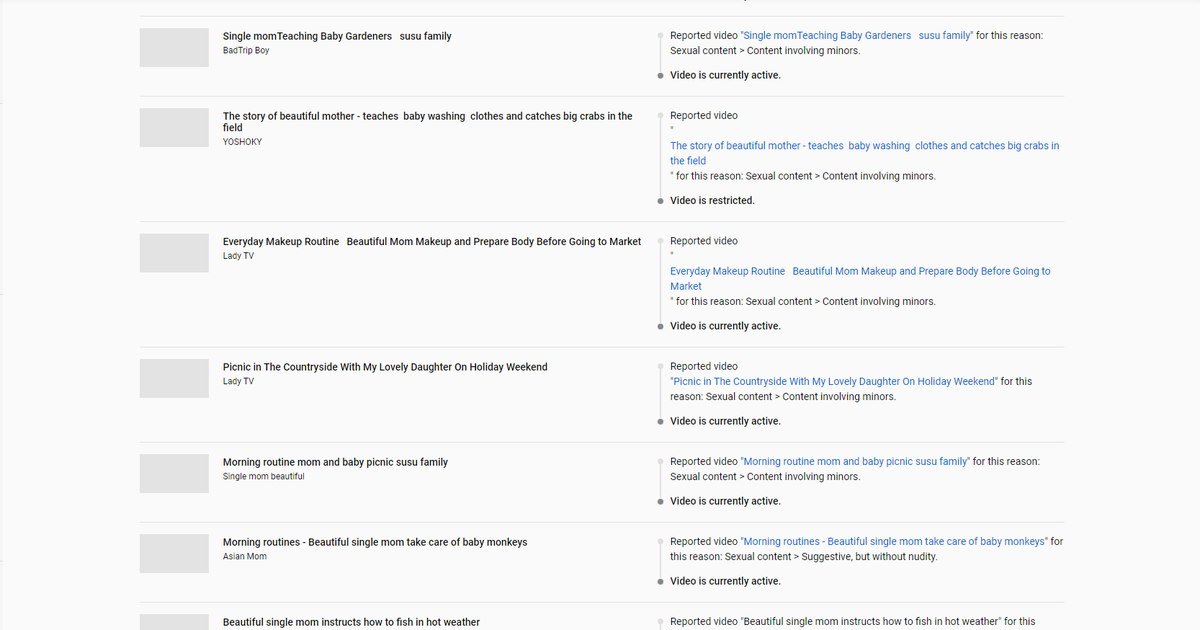Follow reported link The story of beautiful mother crabs
Screen dimensions: 1200x630
click(x=865, y=153)
